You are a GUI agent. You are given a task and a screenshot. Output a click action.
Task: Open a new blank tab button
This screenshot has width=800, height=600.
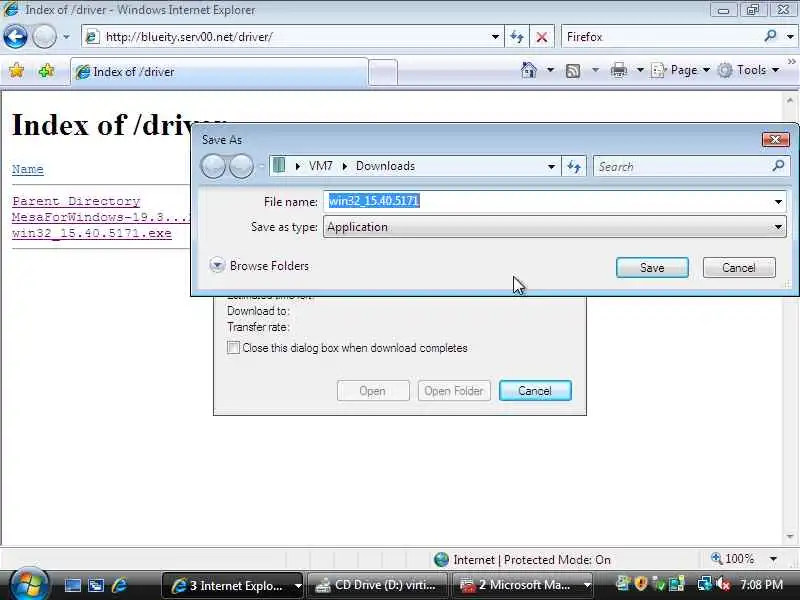(x=383, y=72)
